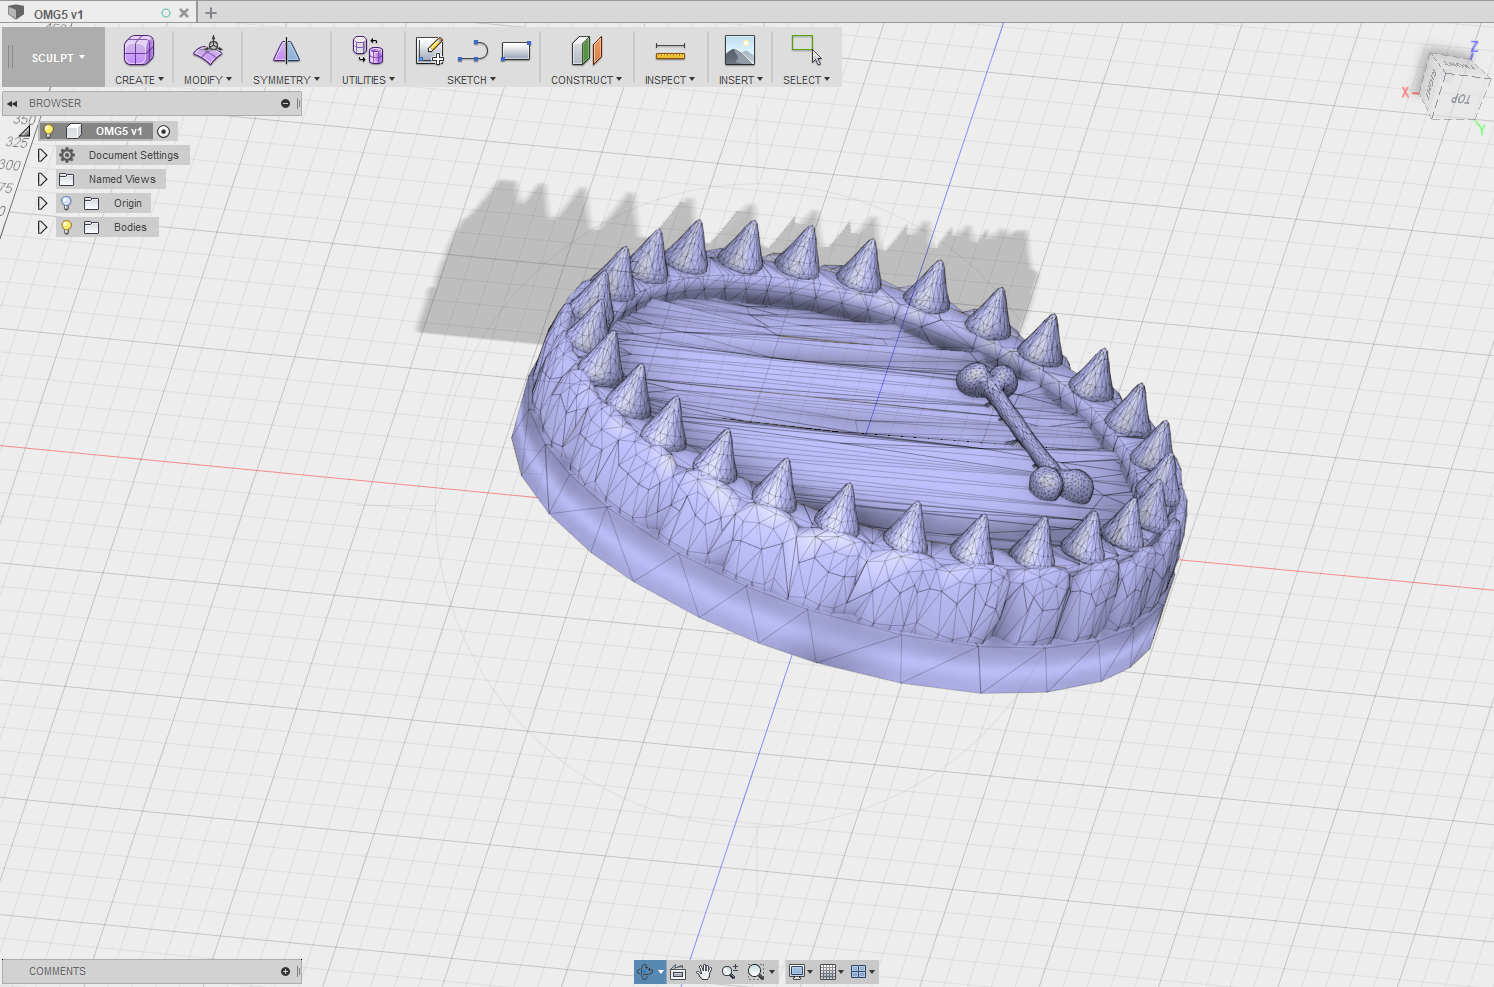
Task: Select the Zoom magnifier tool
Action: [x=729, y=971]
